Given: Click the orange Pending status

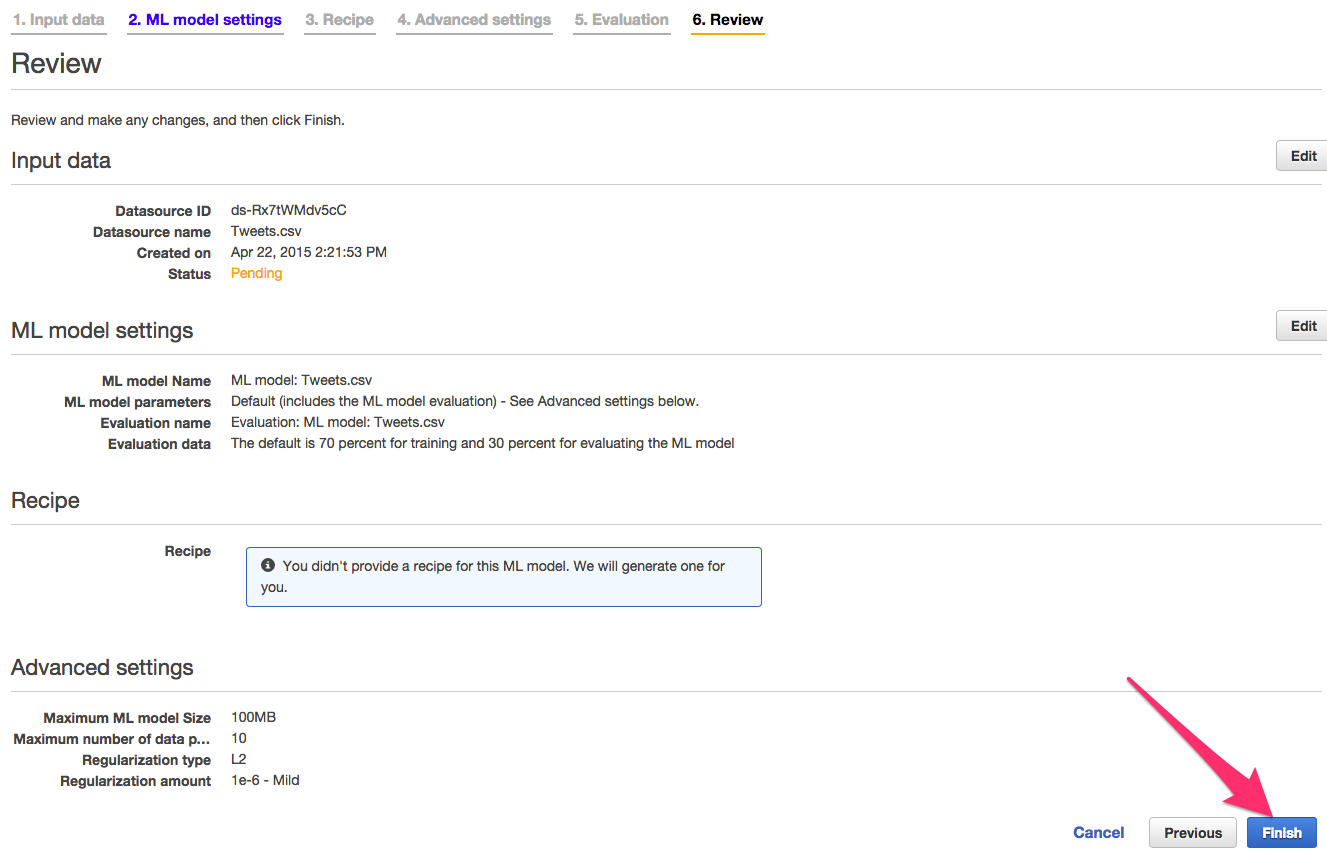Looking at the screenshot, I should (256, 273).
